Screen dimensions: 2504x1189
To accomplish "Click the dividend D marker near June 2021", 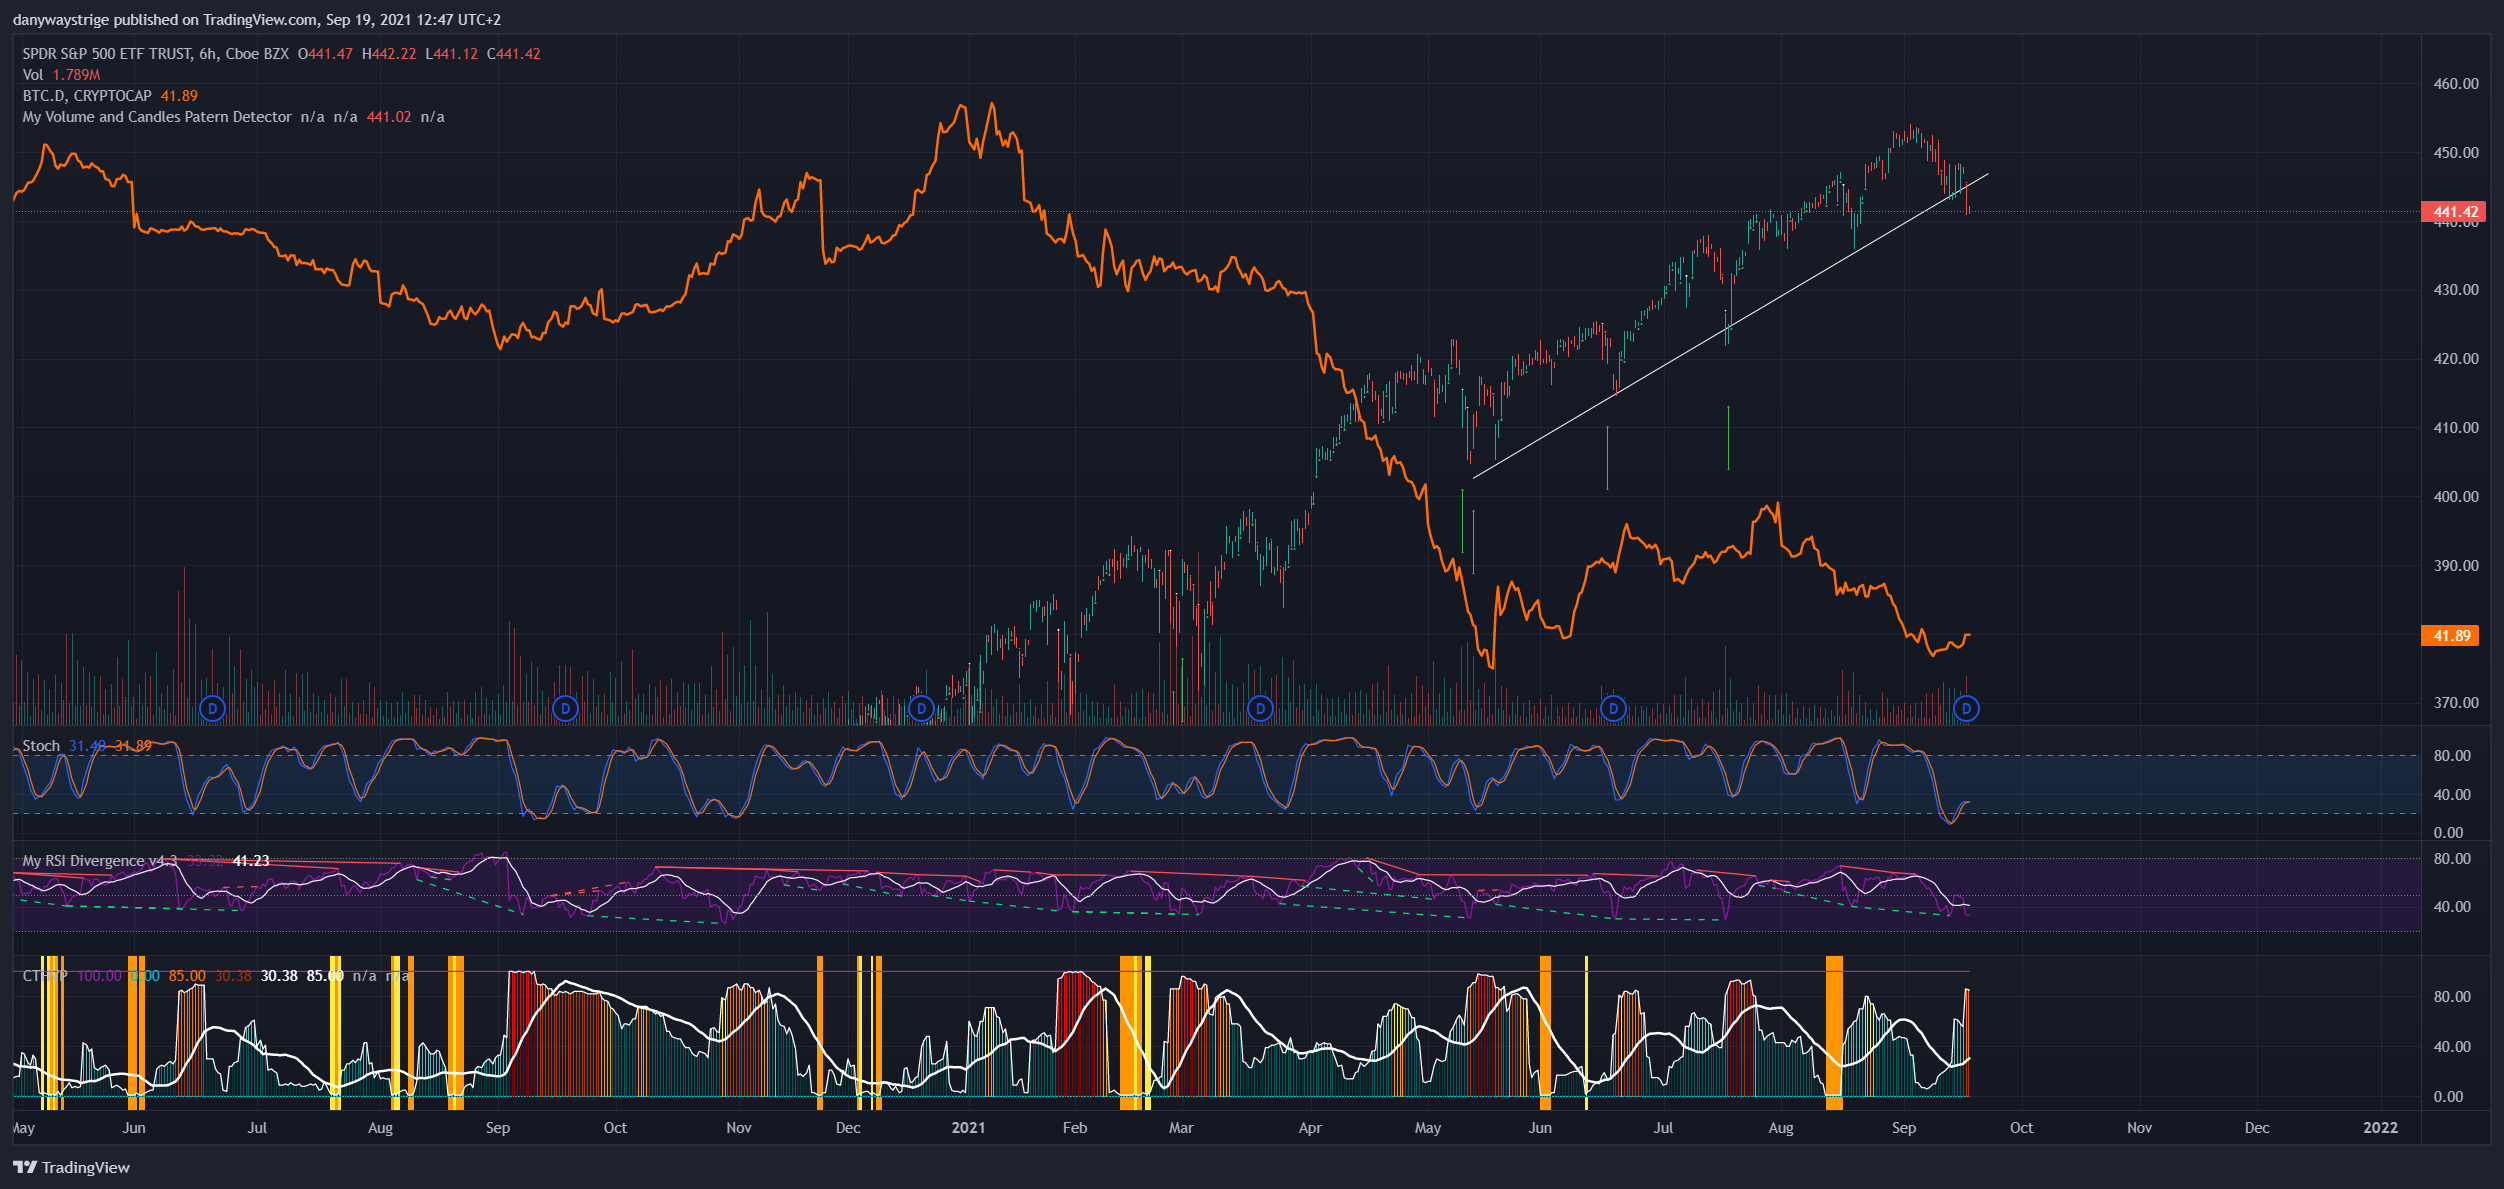I will pyautogui.click(x=1613, y=709).
